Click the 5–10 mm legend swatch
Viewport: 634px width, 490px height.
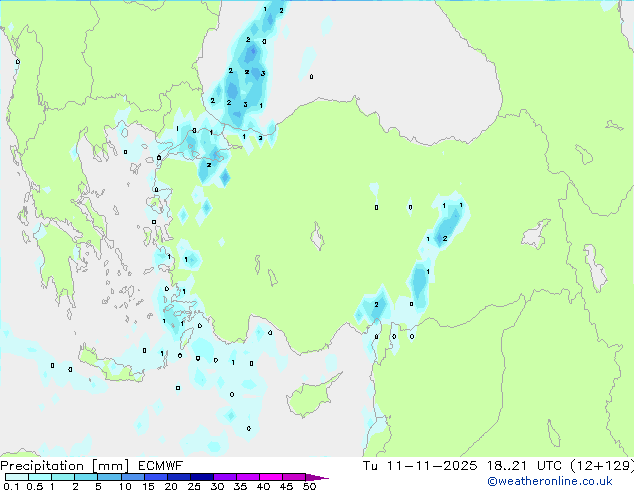109,477
